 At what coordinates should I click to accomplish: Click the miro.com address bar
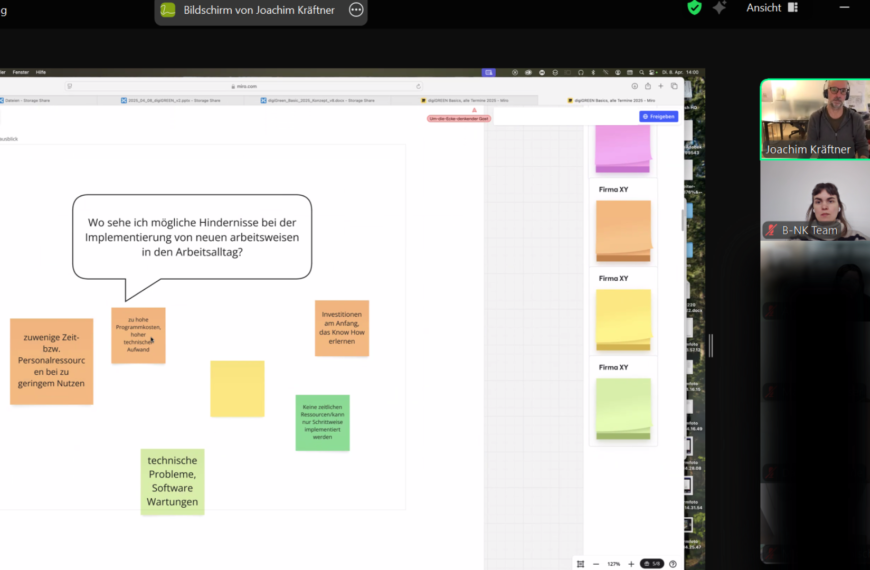(244, 86)
